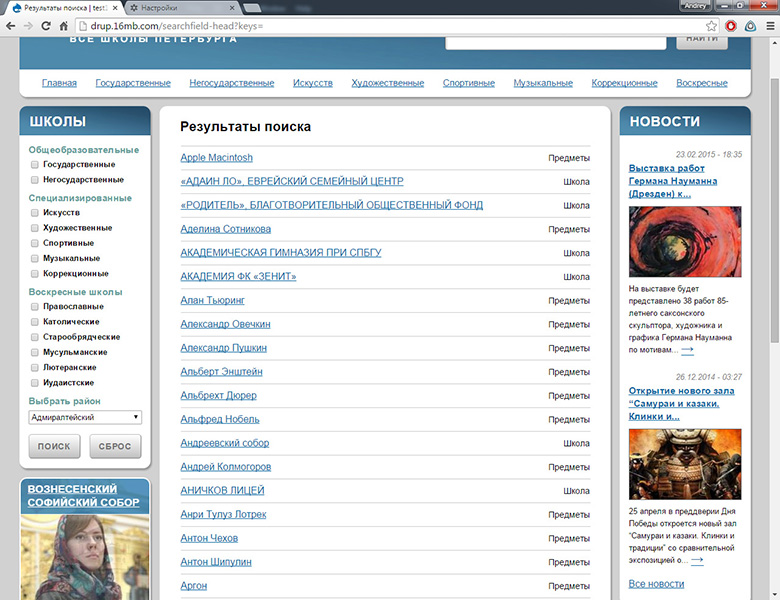Bookmark page with star icon
This screenshot has height=600, width=780.
[x=711, y=26]
